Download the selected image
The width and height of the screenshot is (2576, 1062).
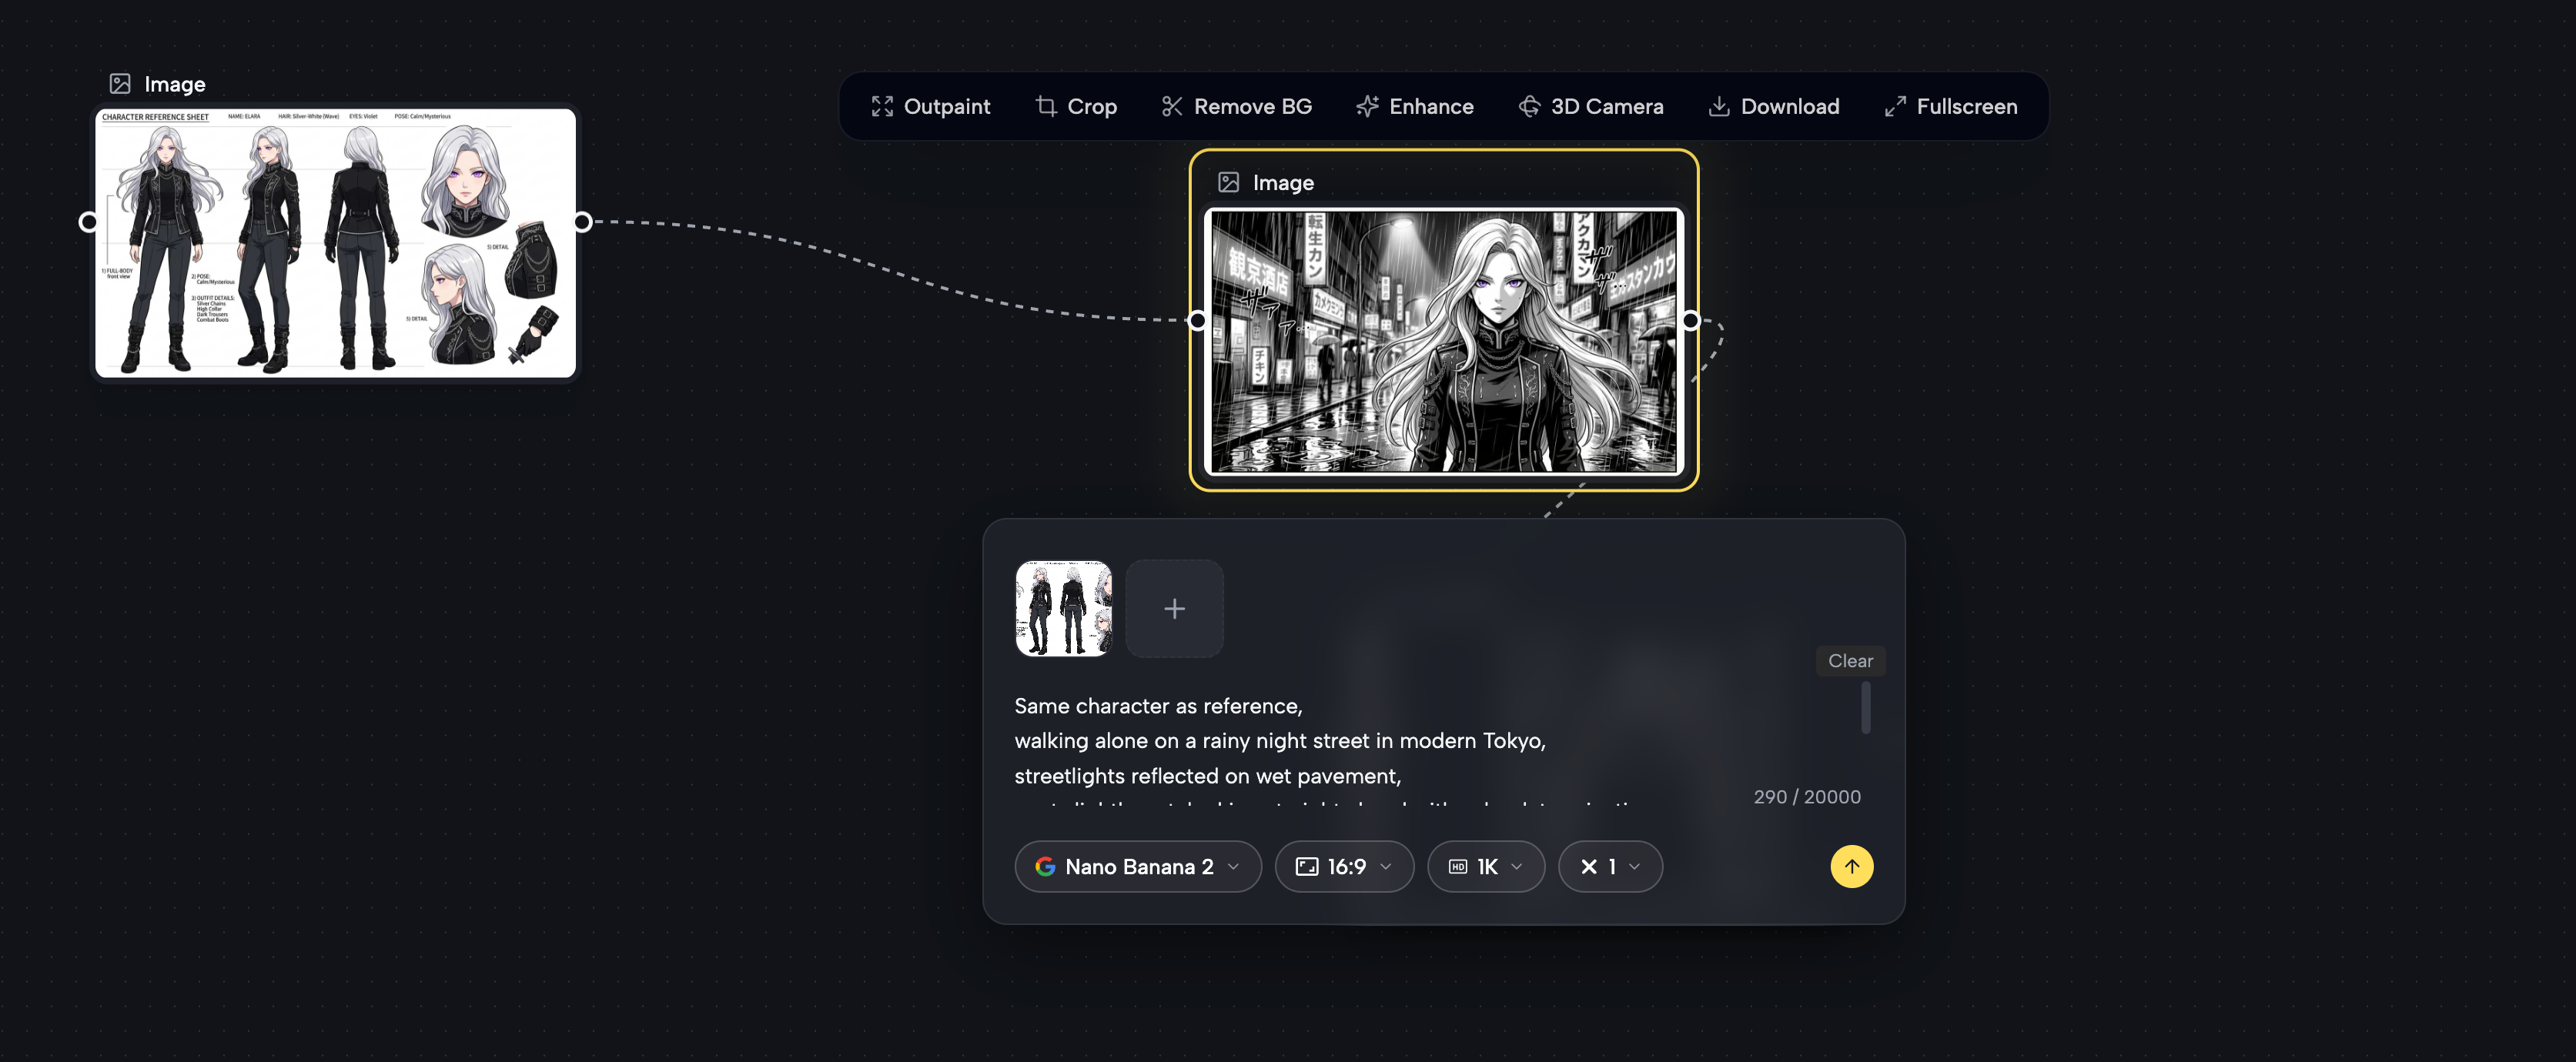(1773, 106)
